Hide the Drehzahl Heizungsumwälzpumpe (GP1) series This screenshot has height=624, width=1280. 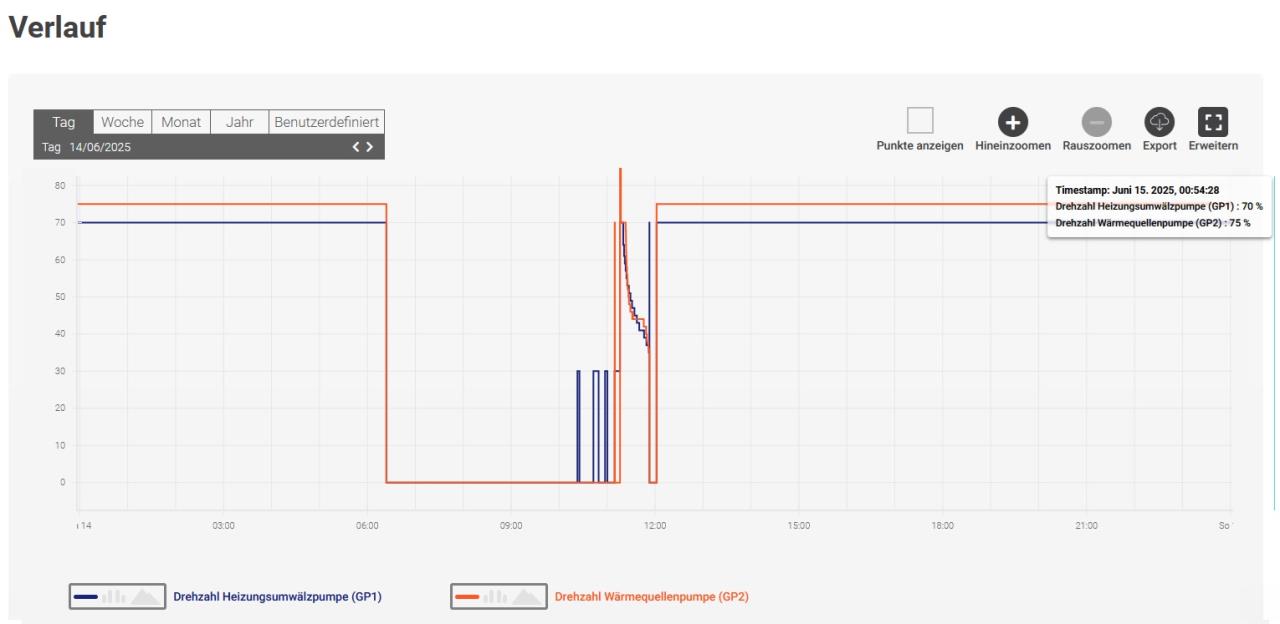coord(277,597)
